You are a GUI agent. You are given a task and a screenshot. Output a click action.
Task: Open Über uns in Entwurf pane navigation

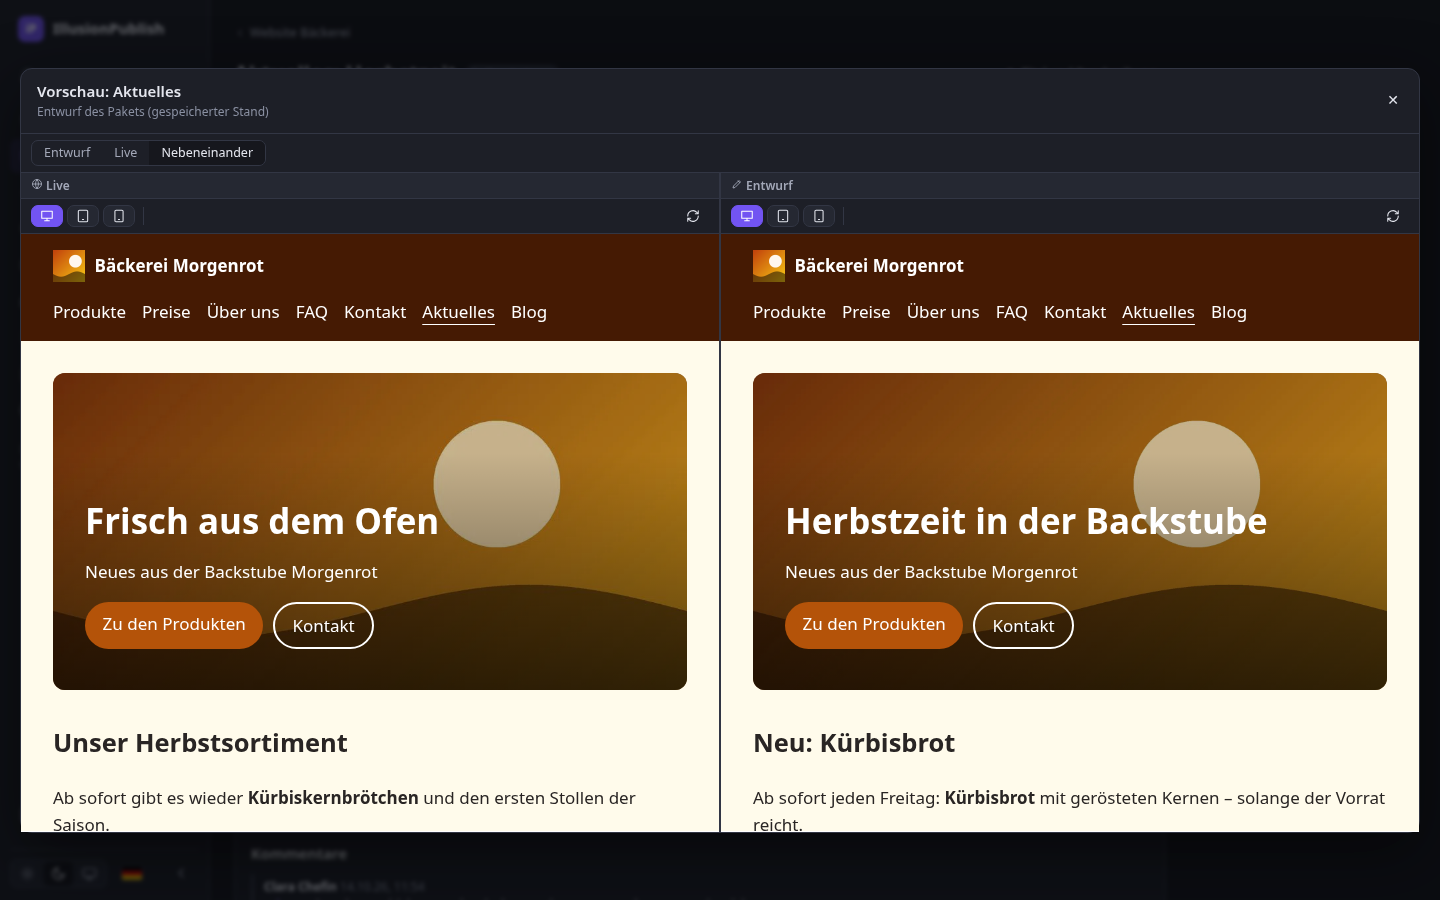pyautogui.click(x=943, y=312)
